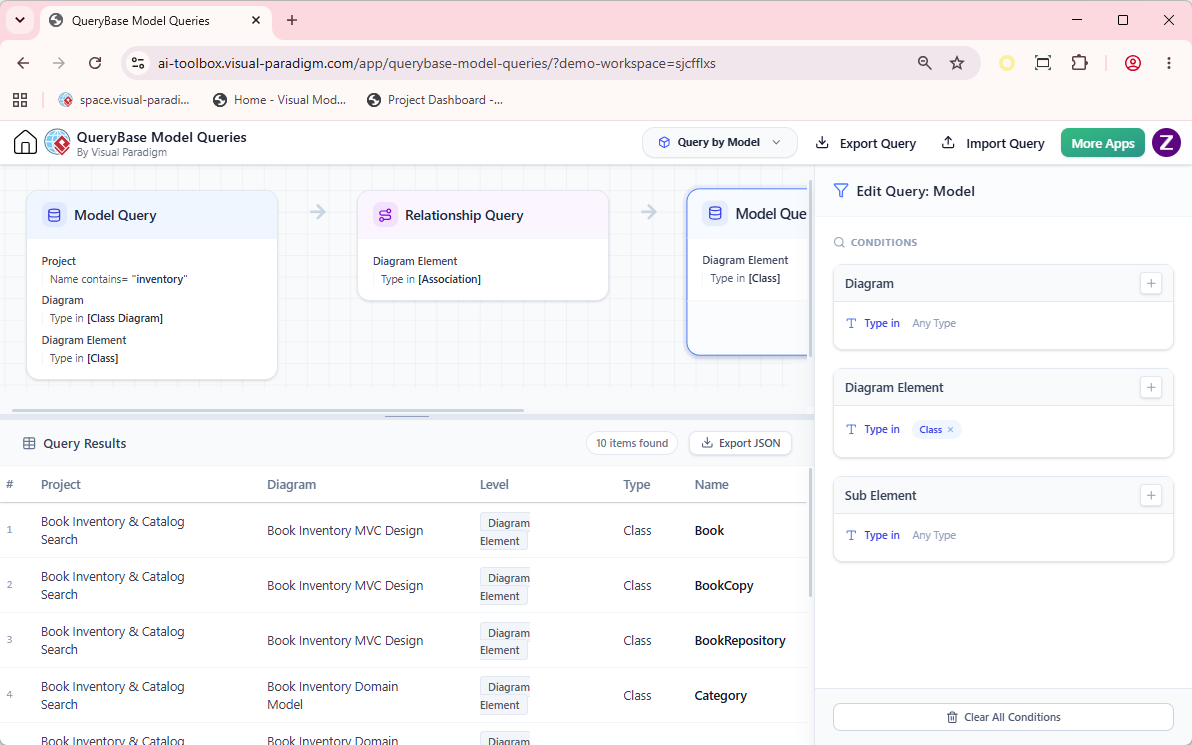This screenshot has height=745, width=1192.
Task: Click the horizontal scrollbar under the query canvas
Action: tap(268, 411)
